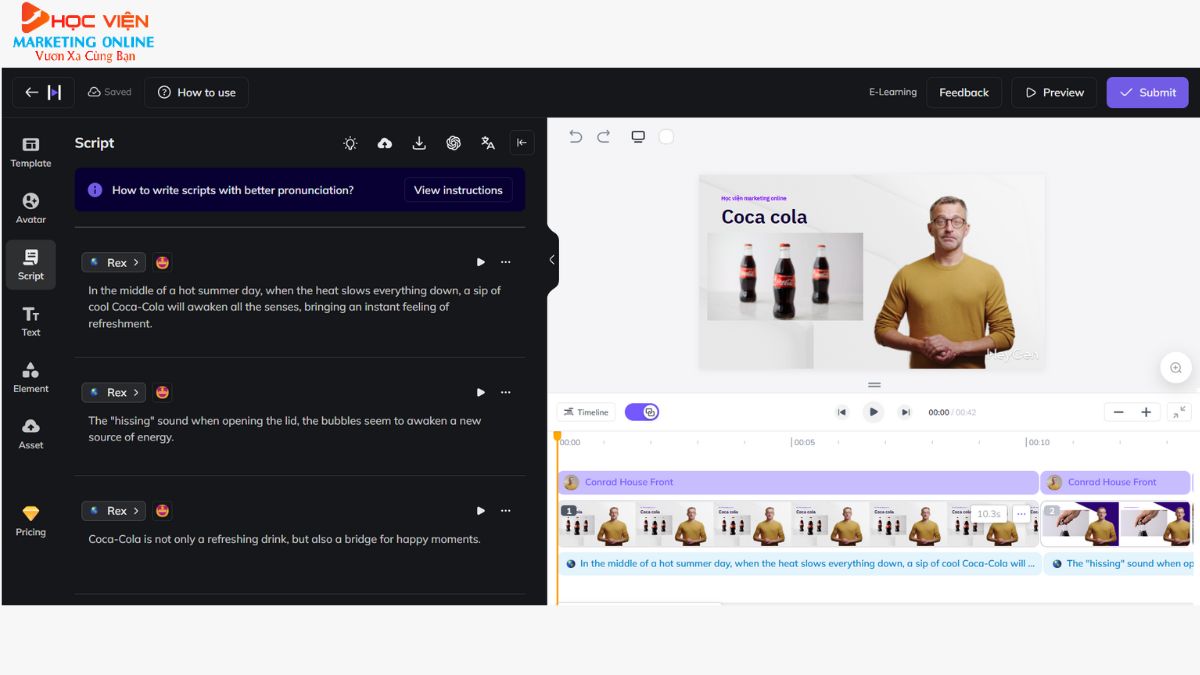Click the "In the middle of a hot" audio clip

coord(799,564)
